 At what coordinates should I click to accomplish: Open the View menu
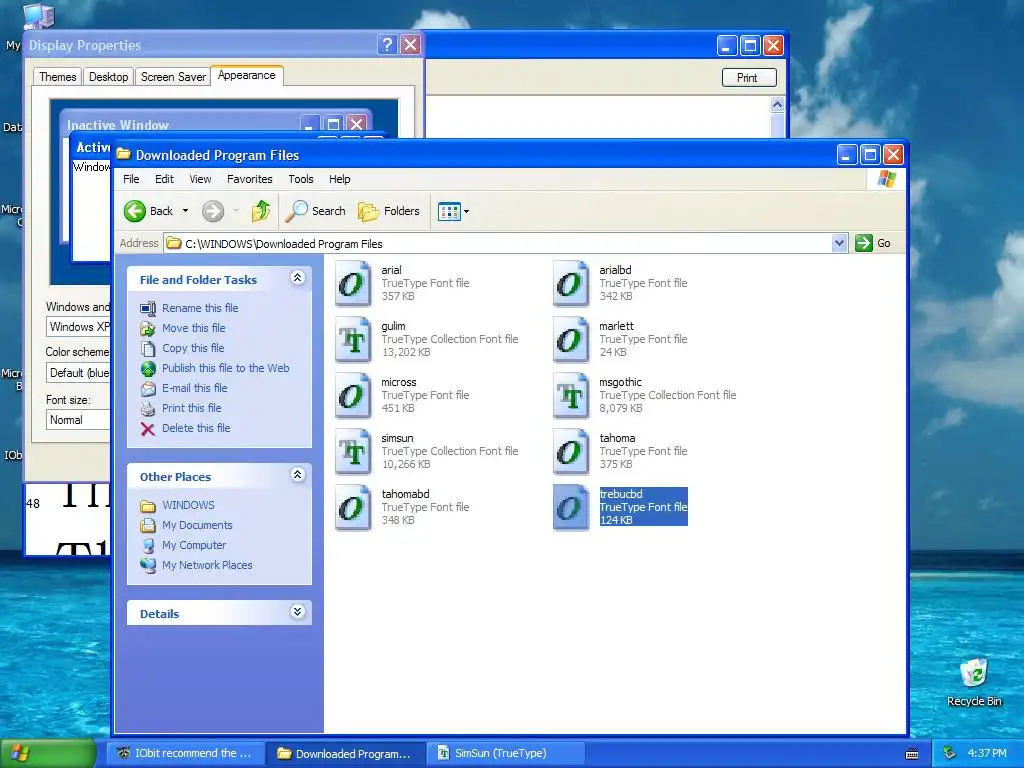[200, 179]
